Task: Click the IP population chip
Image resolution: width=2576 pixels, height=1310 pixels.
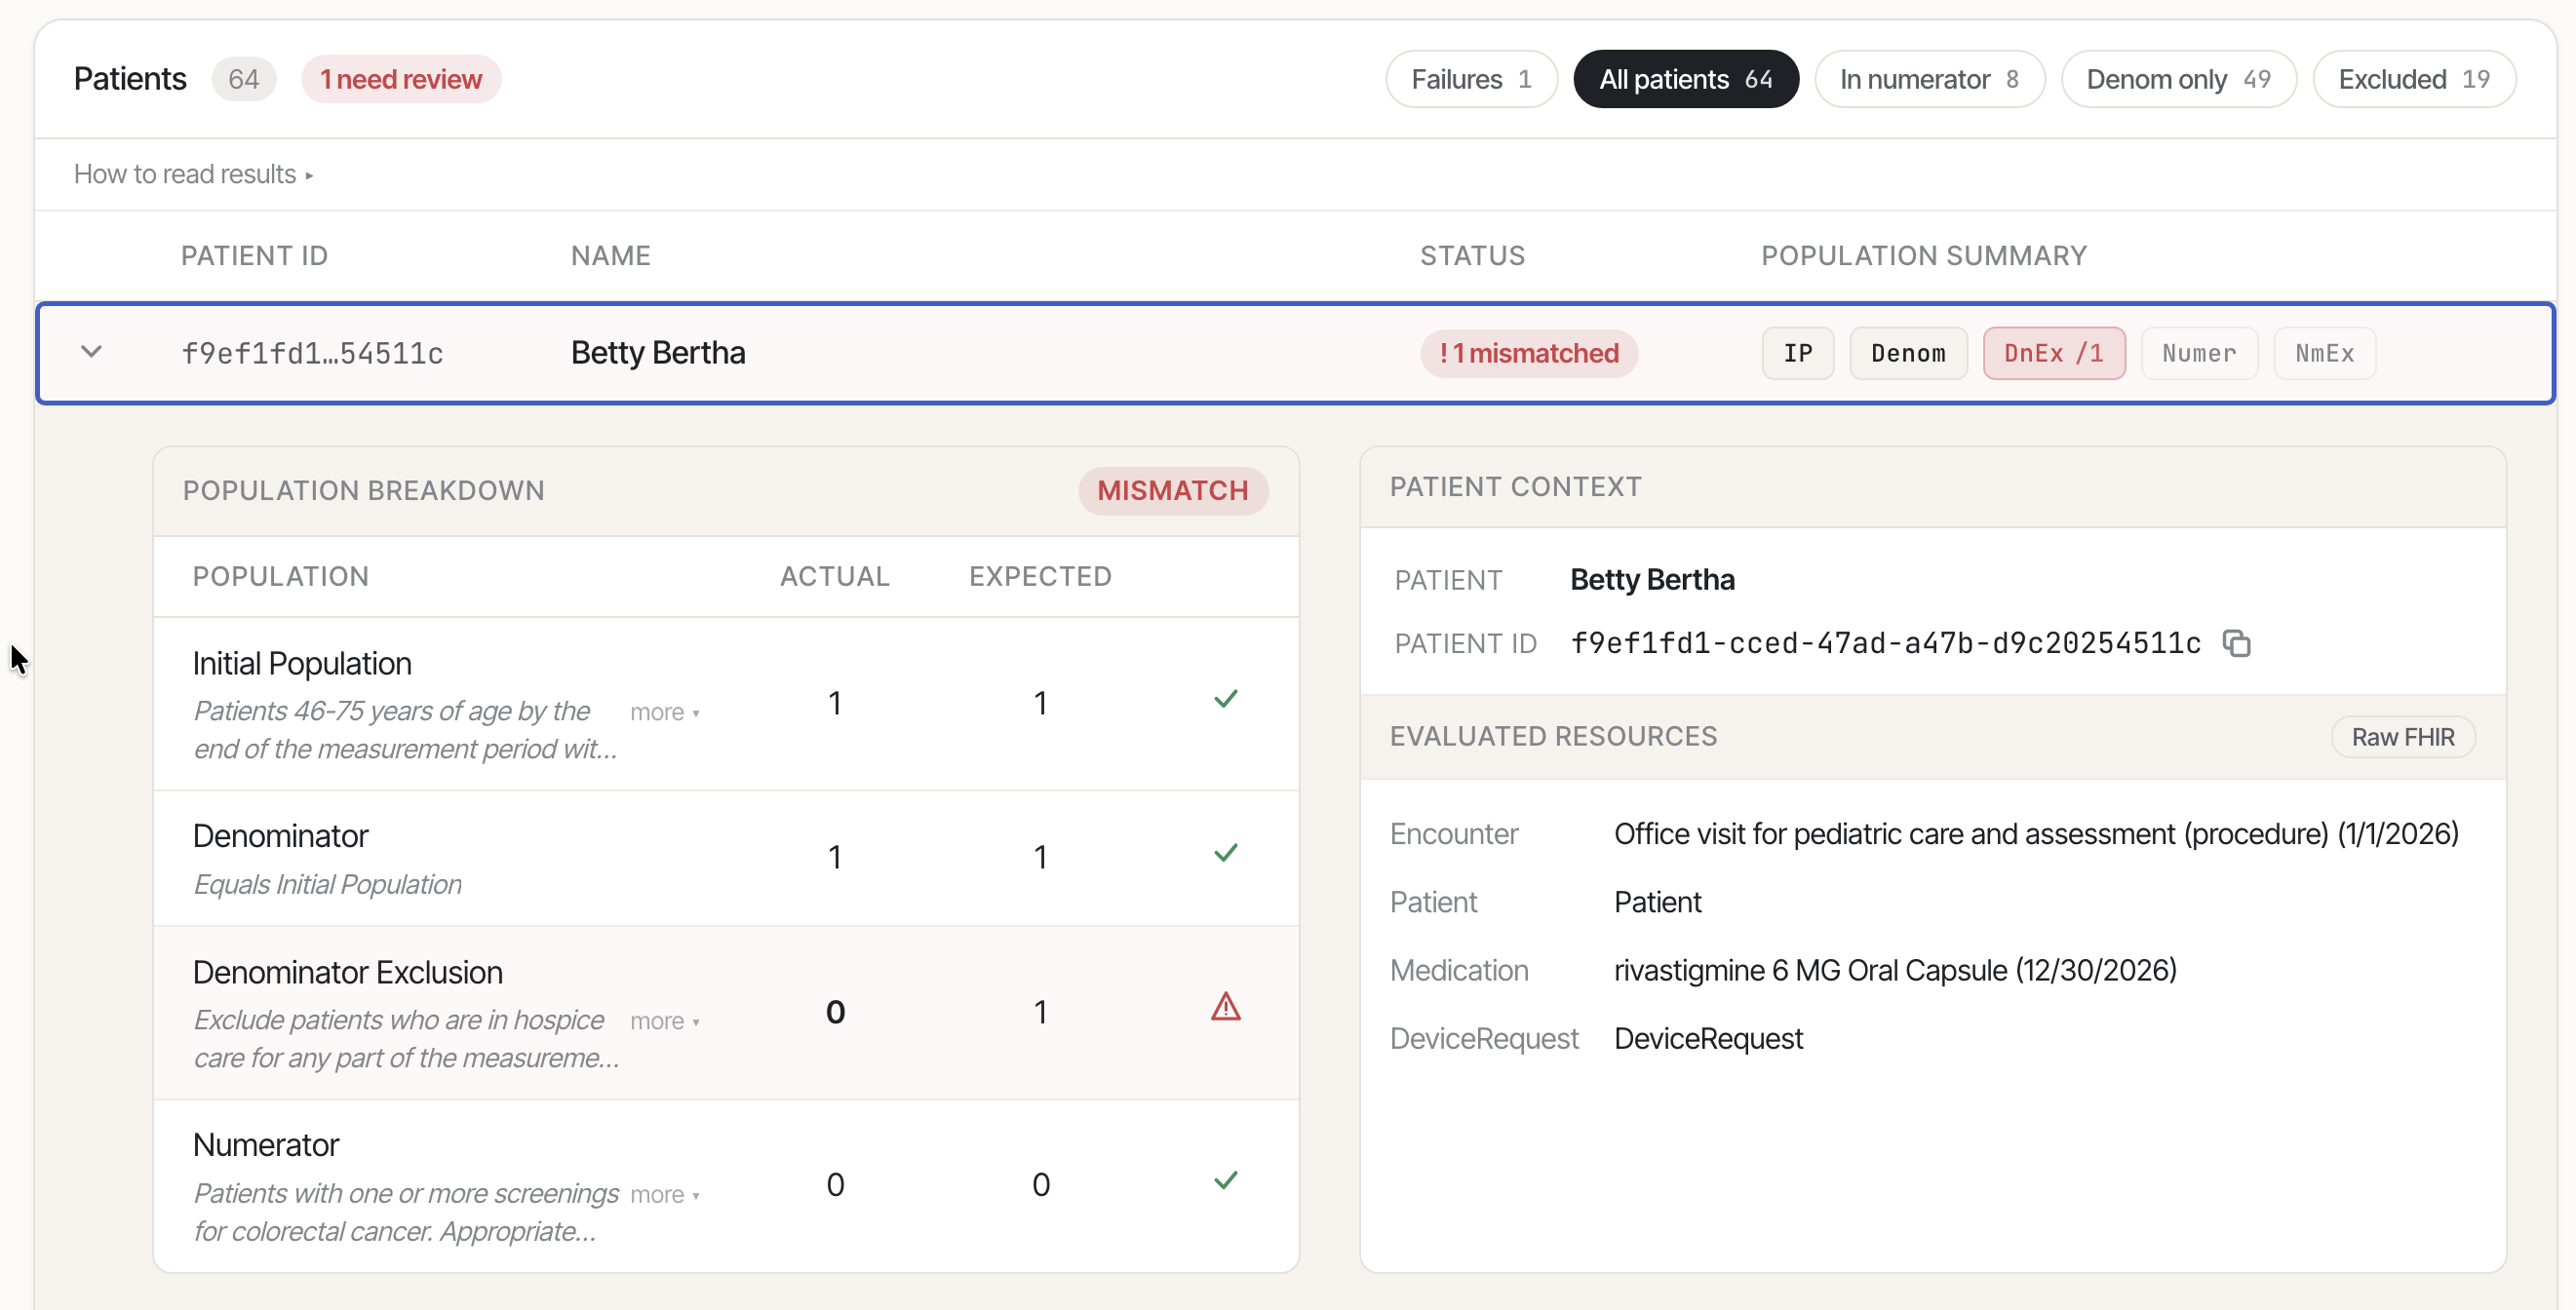Action: coord(1797,353)
